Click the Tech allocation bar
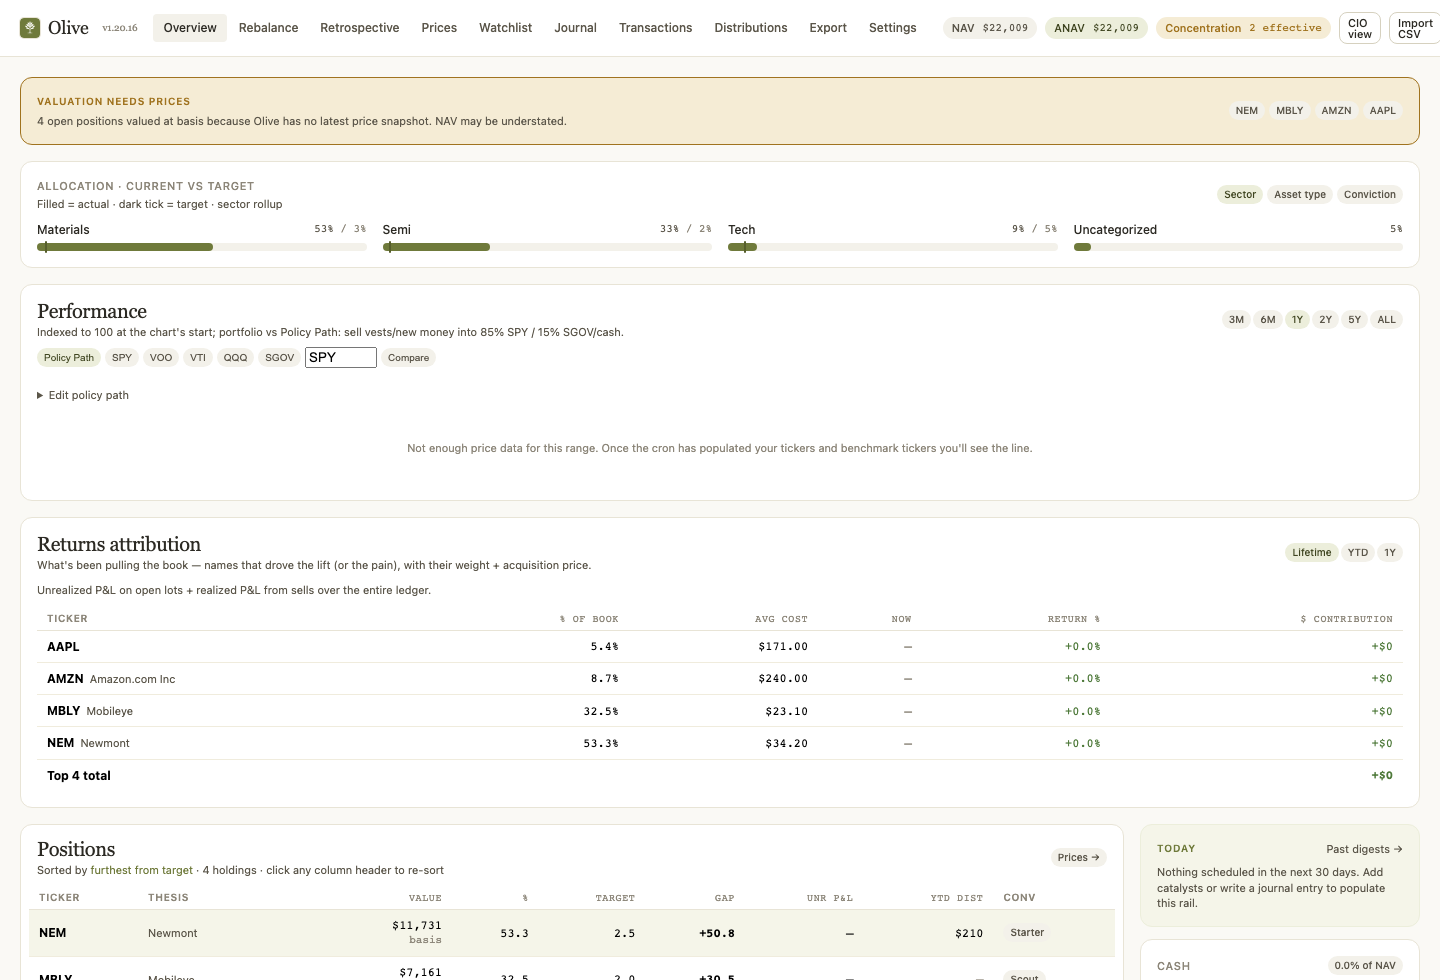Image resolution: width=1440 pixels, height=980 pixels. (x=893, y=247)
